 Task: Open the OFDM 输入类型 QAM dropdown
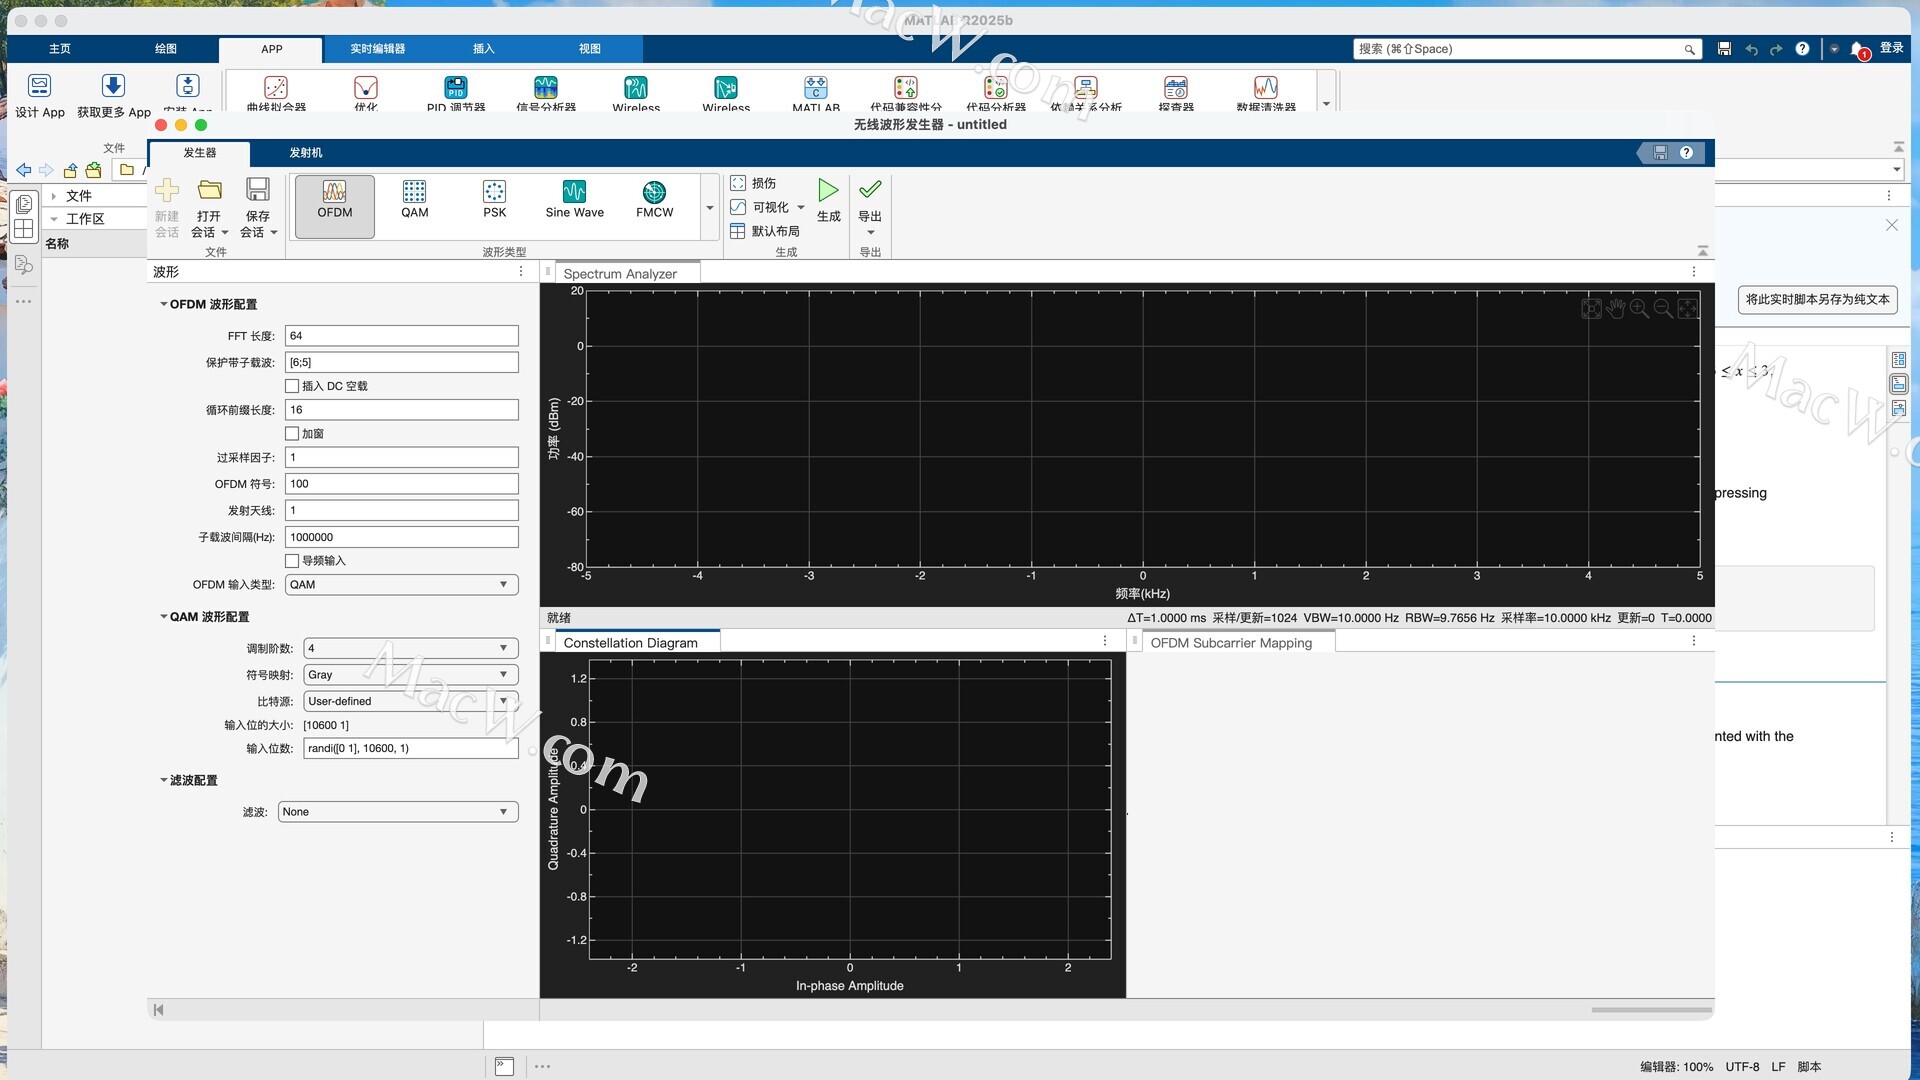401,585
